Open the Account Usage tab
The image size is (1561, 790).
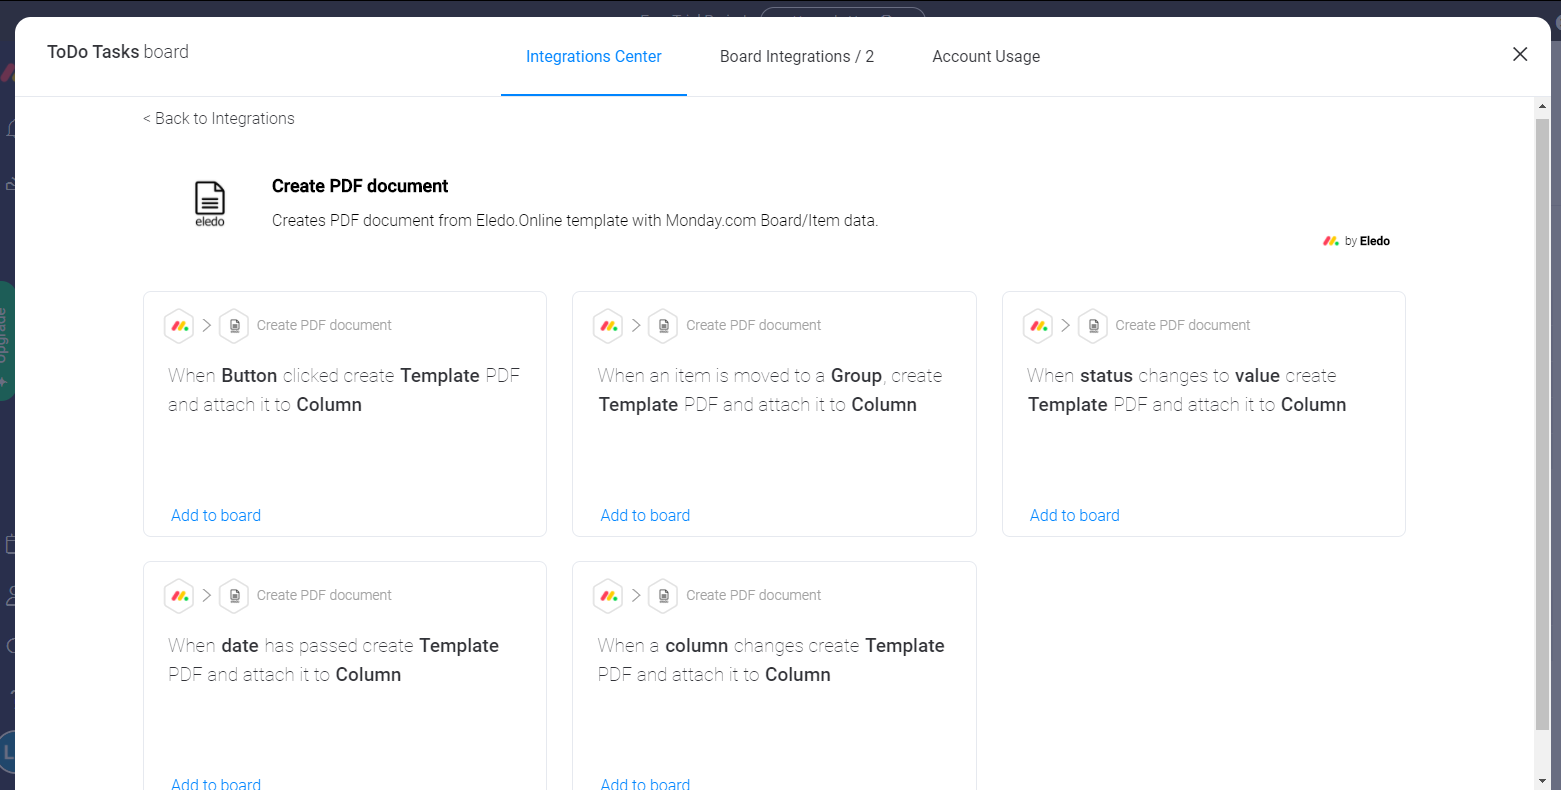[986, 56]
